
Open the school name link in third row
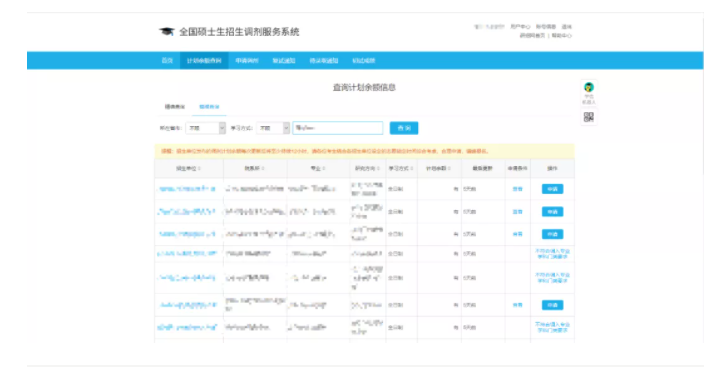pos(187,234)
